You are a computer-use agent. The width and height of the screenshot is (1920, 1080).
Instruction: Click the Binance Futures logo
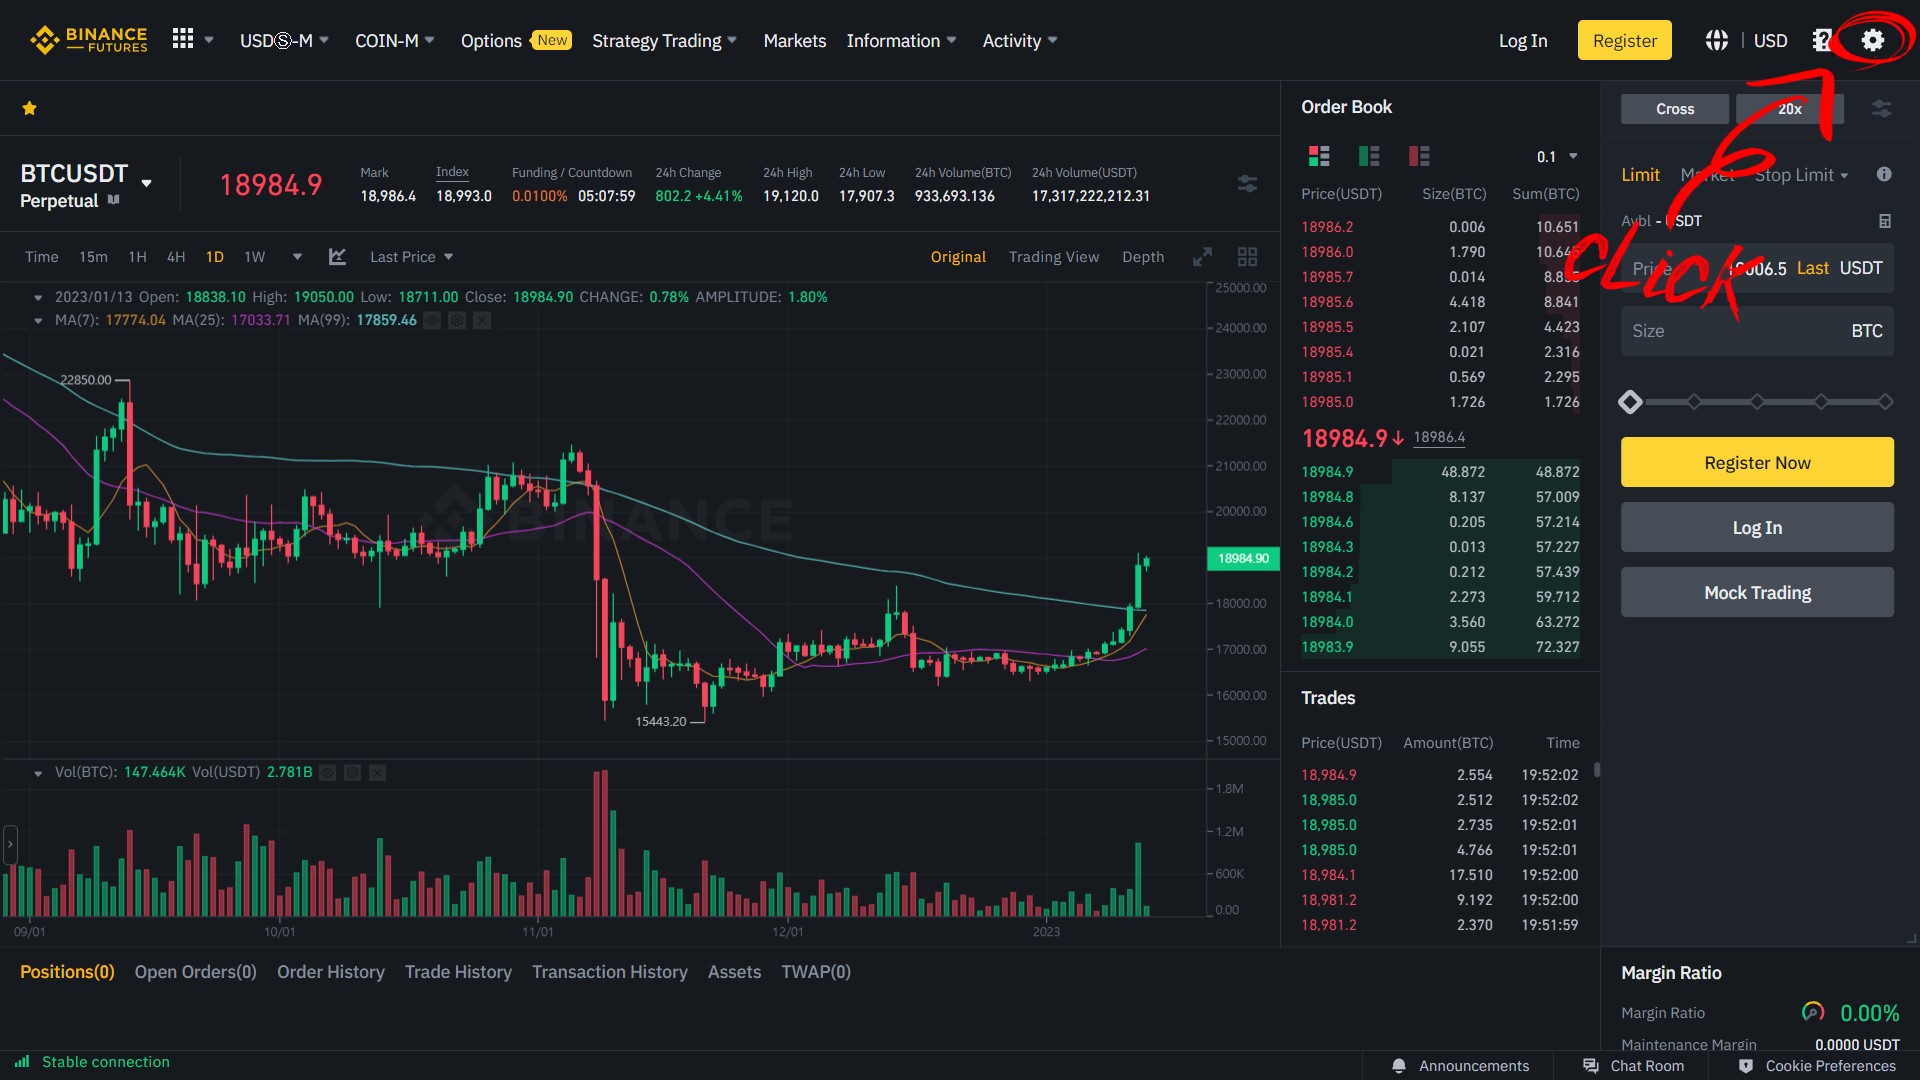pos(89,40)
